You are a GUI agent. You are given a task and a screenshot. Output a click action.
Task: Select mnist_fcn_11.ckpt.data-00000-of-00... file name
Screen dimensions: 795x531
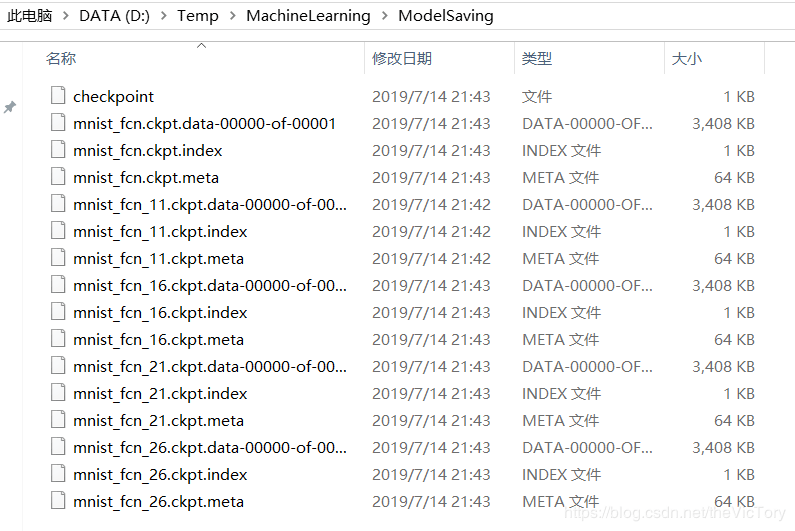(x=210, y=204)
